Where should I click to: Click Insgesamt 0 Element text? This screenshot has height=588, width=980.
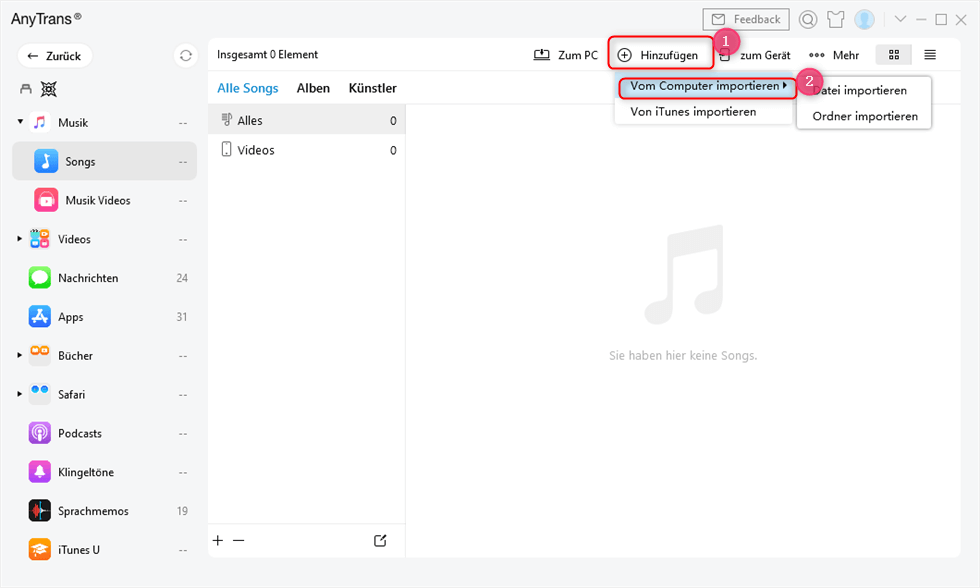point(268,55)
